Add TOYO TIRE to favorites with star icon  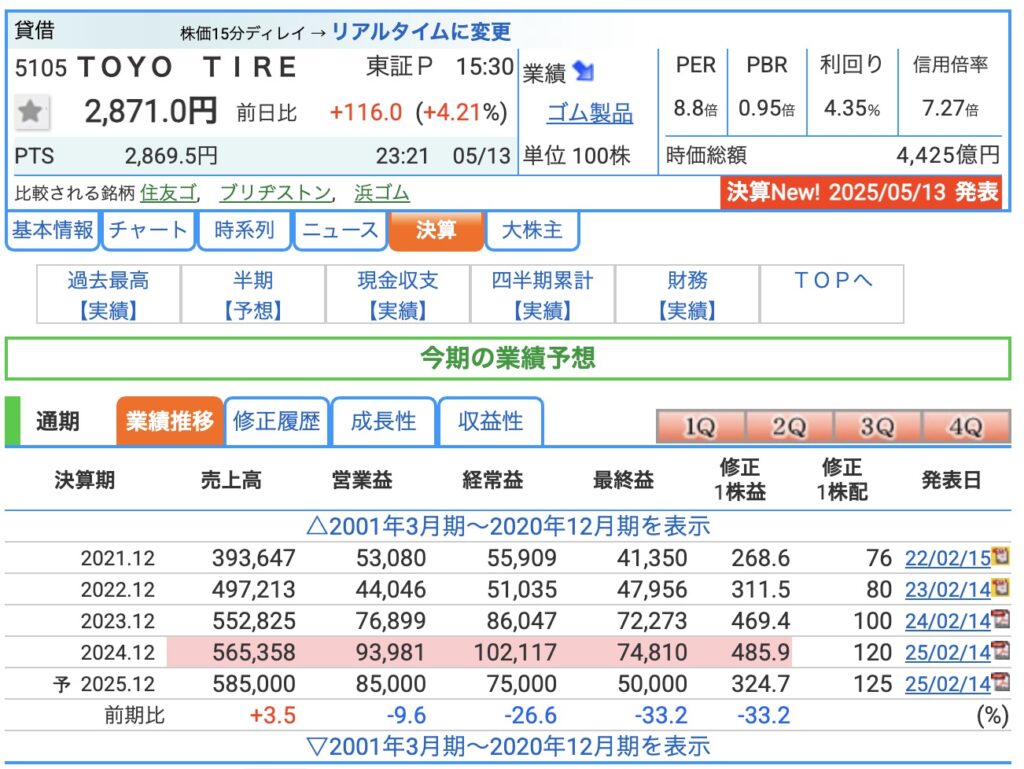(31, 112)
